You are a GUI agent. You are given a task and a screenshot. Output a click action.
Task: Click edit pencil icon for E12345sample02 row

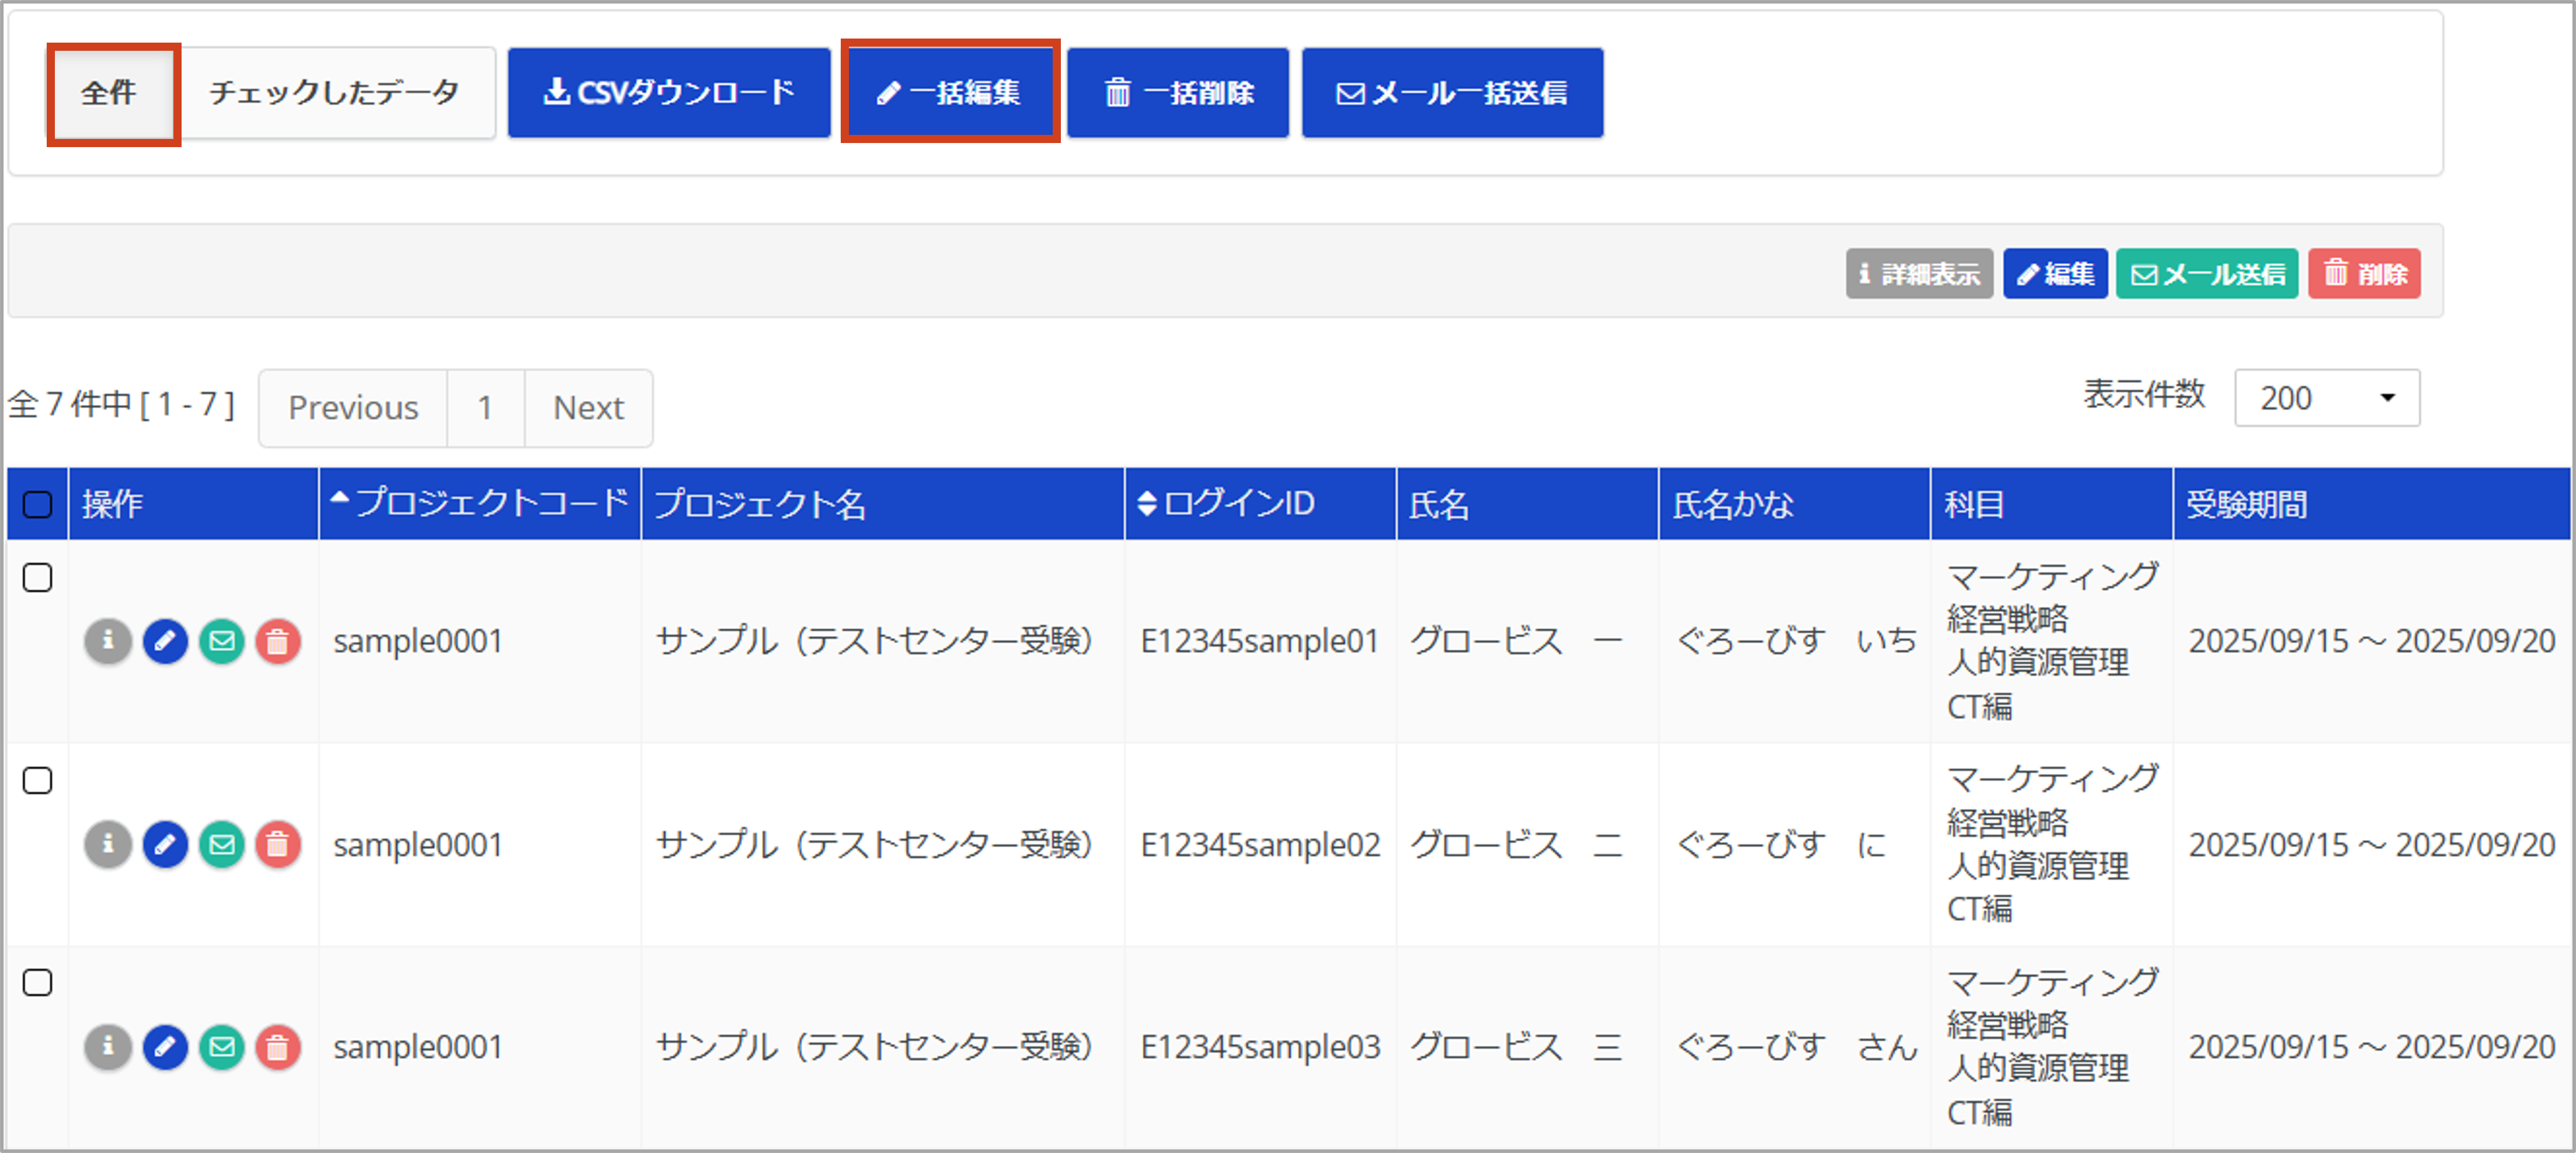(165, 845)
